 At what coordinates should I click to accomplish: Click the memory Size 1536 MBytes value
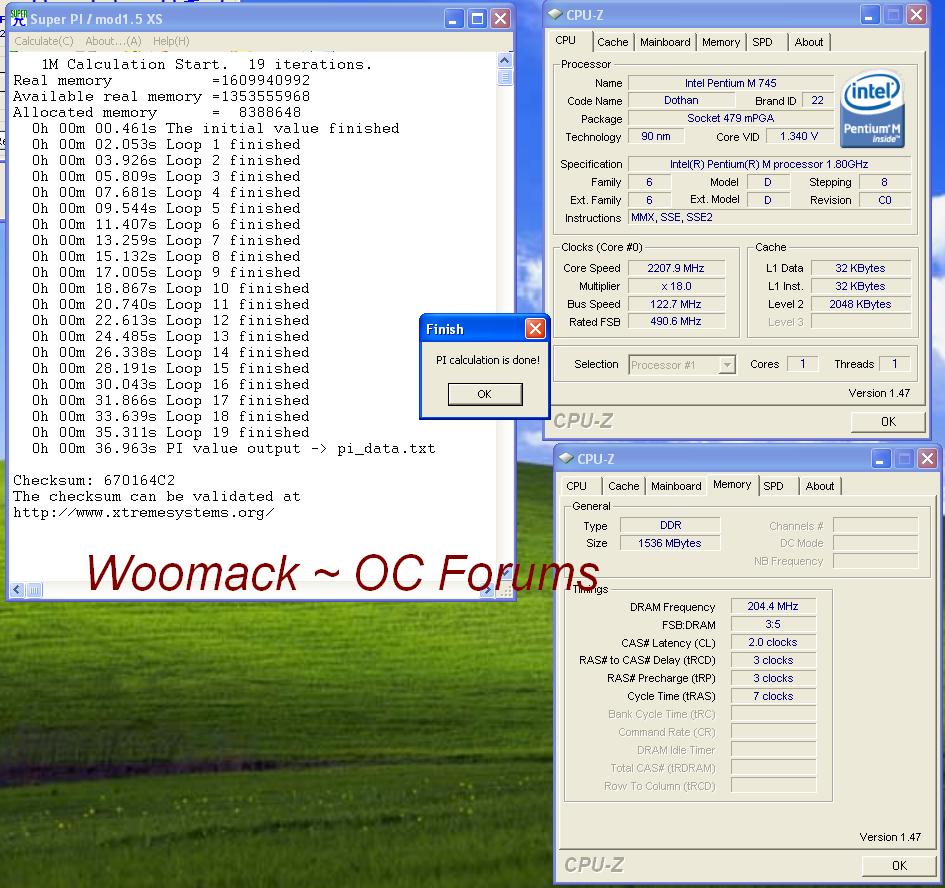pyautogui.click(x=670, y=543)
